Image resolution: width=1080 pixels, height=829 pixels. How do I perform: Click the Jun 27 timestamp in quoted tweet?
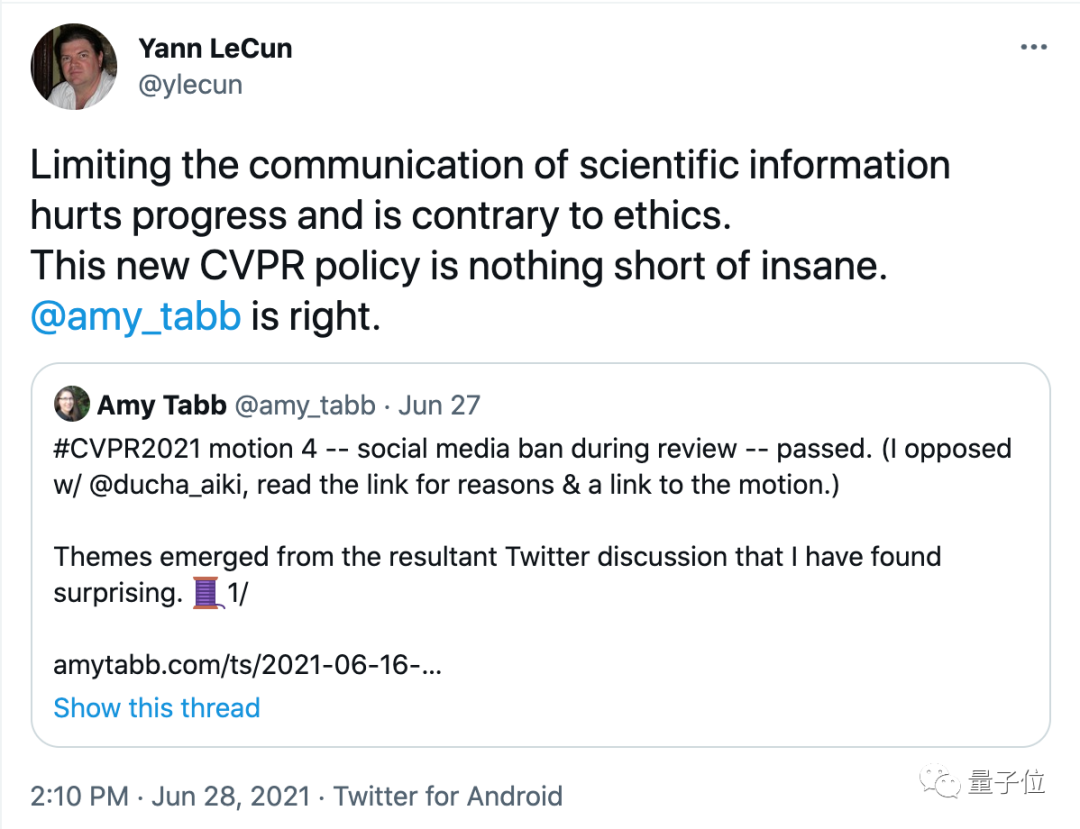coord(439,405)
